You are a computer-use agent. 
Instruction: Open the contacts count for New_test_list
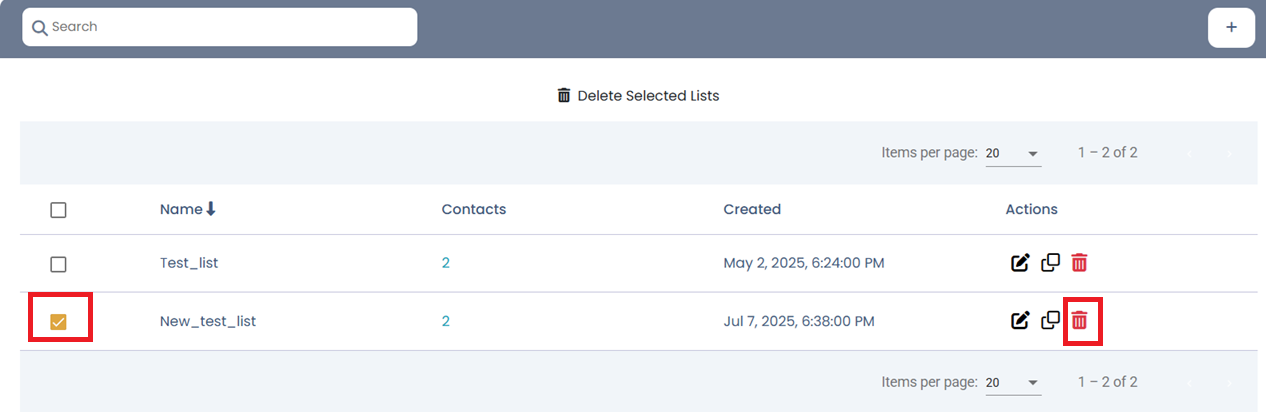446,321
